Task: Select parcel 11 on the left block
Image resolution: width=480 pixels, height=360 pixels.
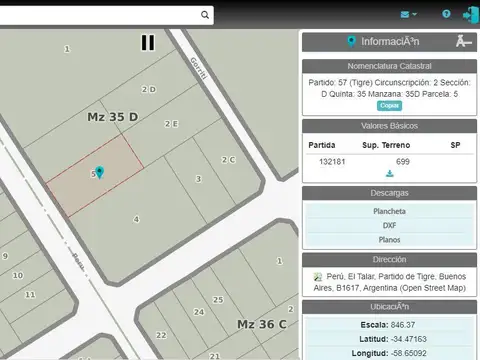Action: [30, 295]
